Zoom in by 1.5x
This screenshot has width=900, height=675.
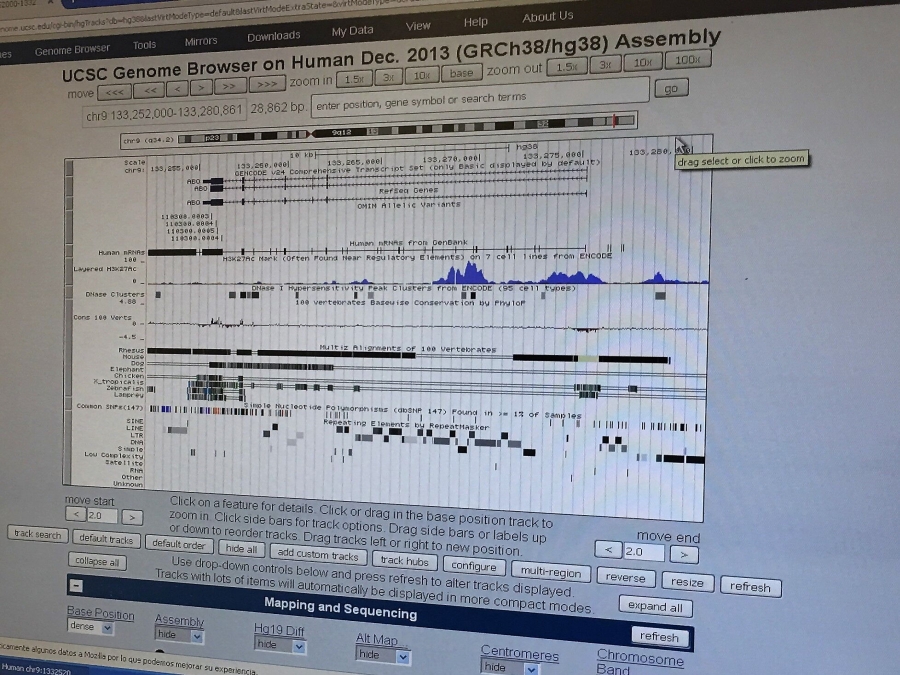coord(354,79)
